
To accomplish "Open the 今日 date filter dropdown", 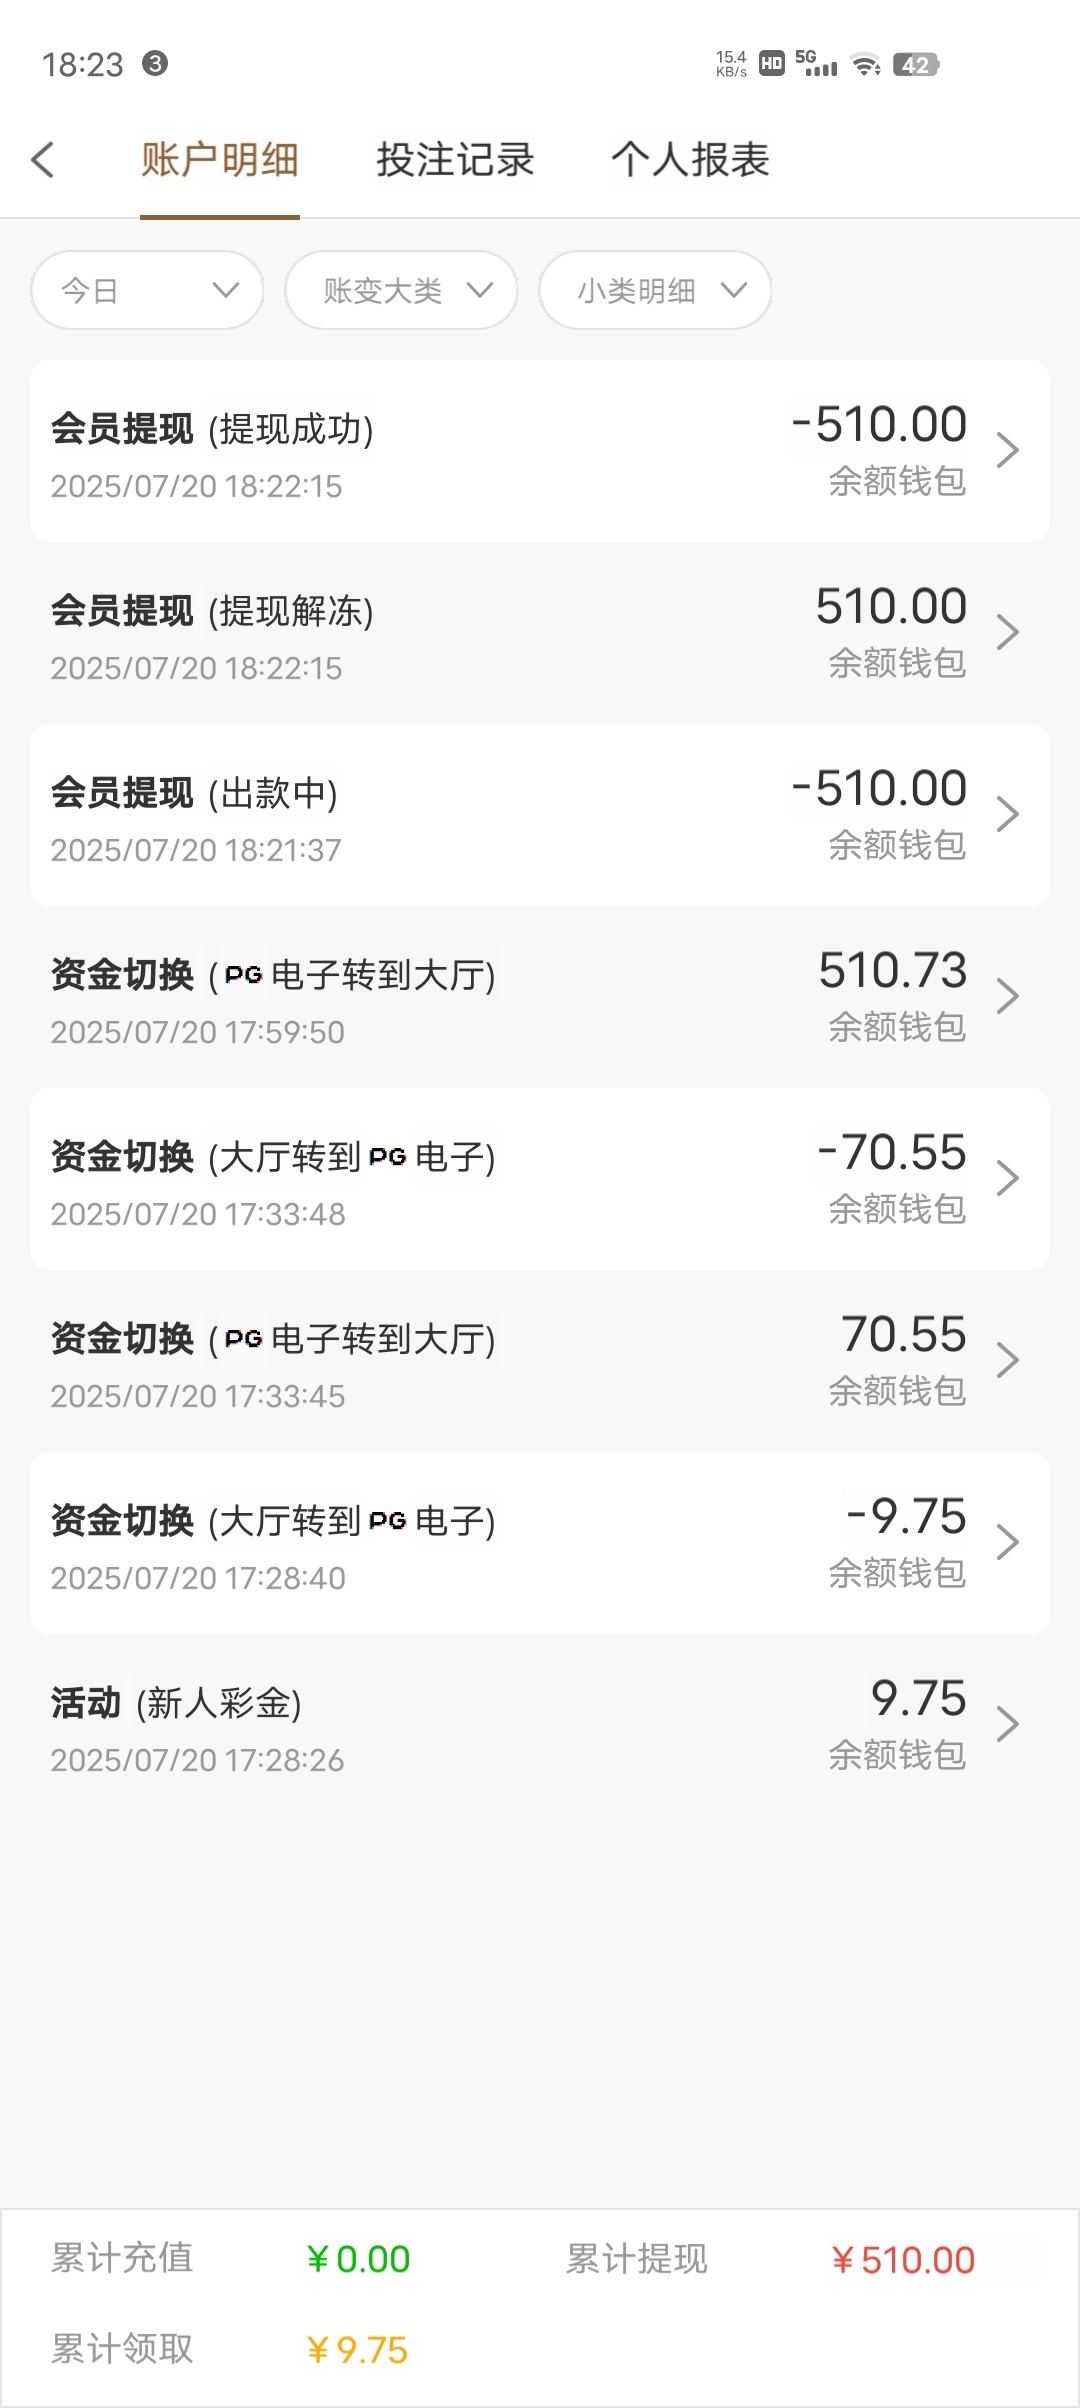I will tap(147, 290).
